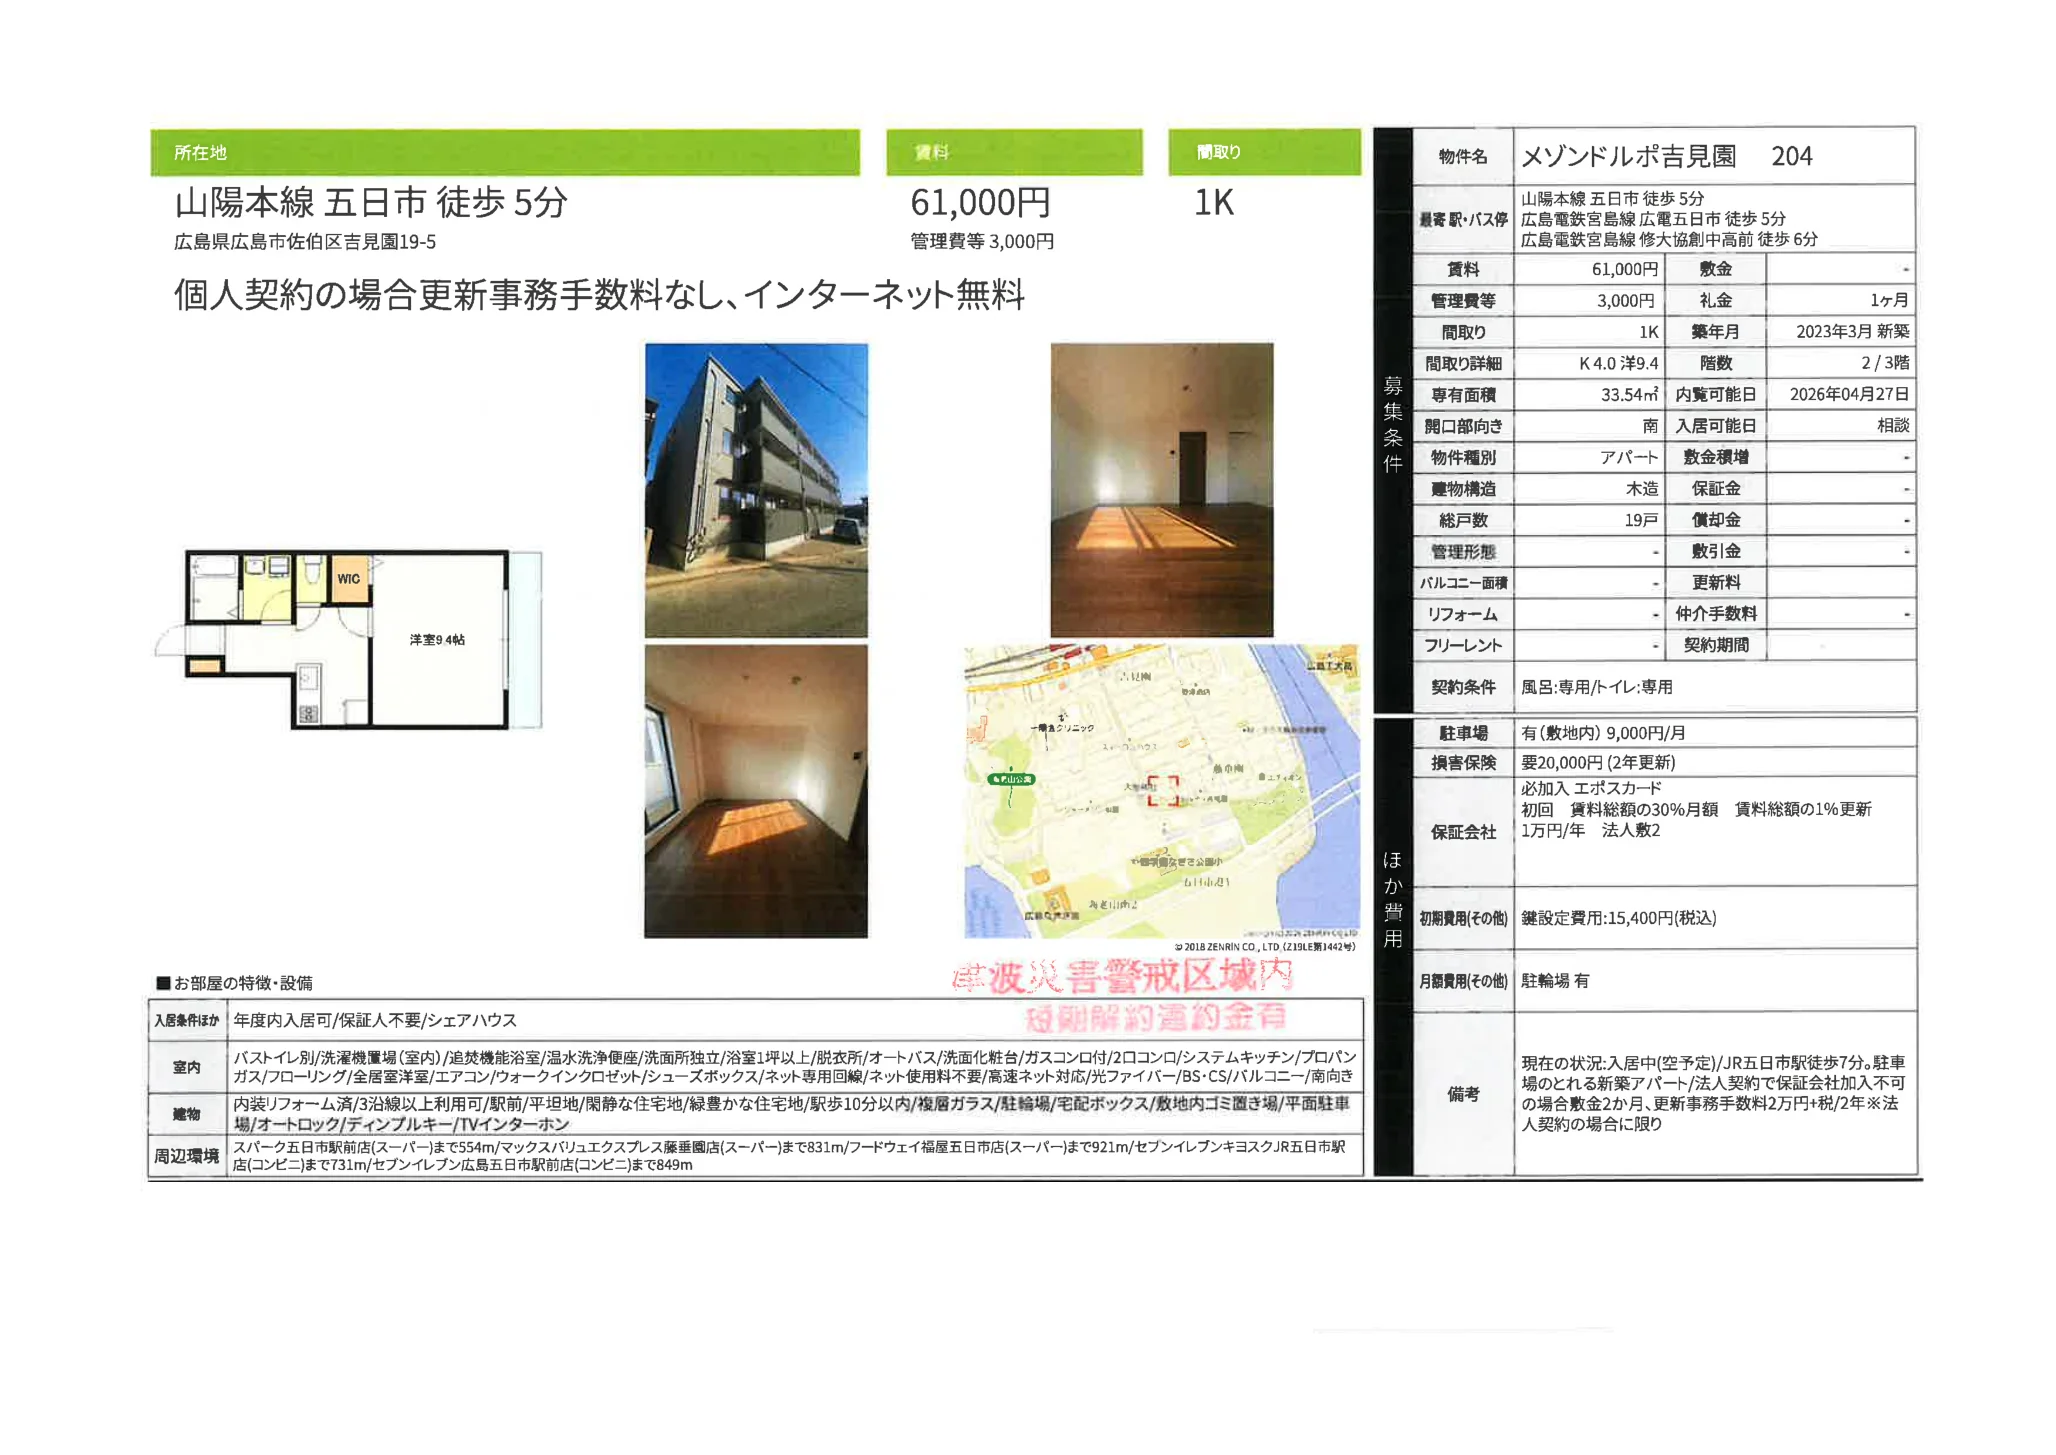The image size is (2056, 1455).
Task: Click the 賃料 green header banner
Action: coord(1015,150)
